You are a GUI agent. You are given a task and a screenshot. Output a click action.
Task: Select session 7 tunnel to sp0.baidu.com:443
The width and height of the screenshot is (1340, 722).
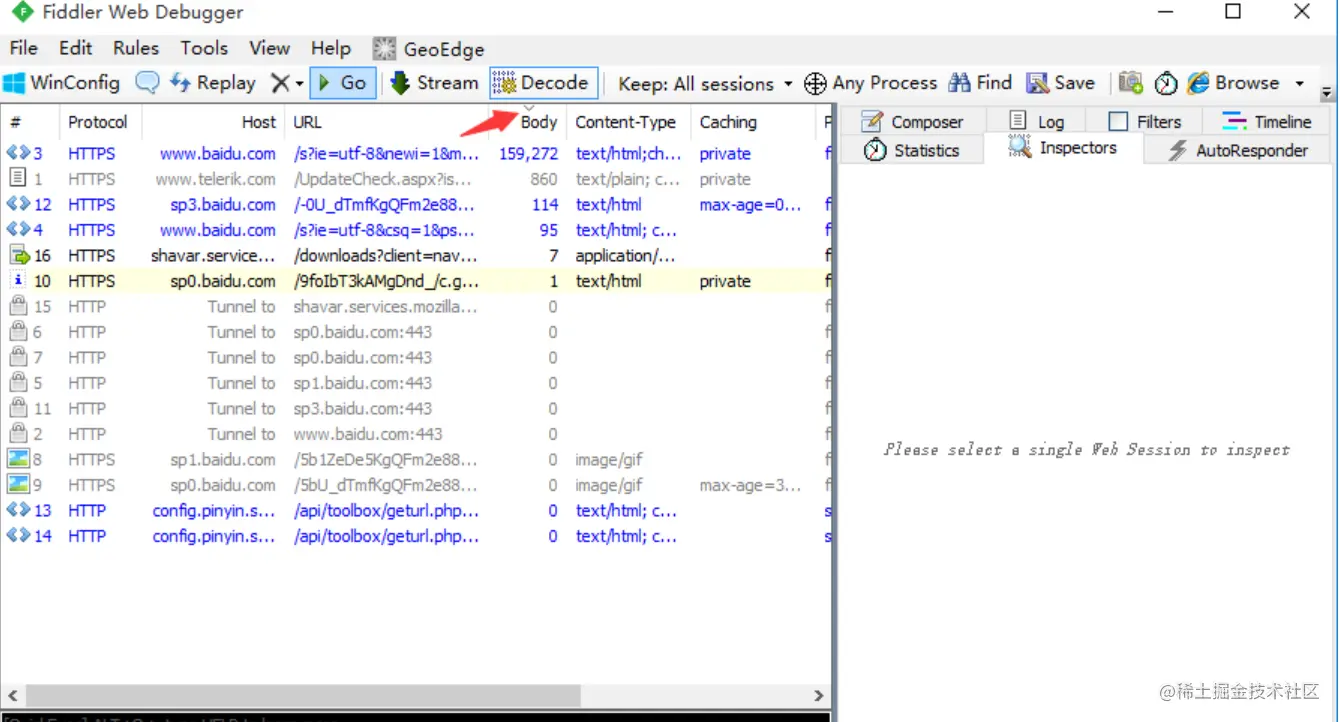click(416, 358)
